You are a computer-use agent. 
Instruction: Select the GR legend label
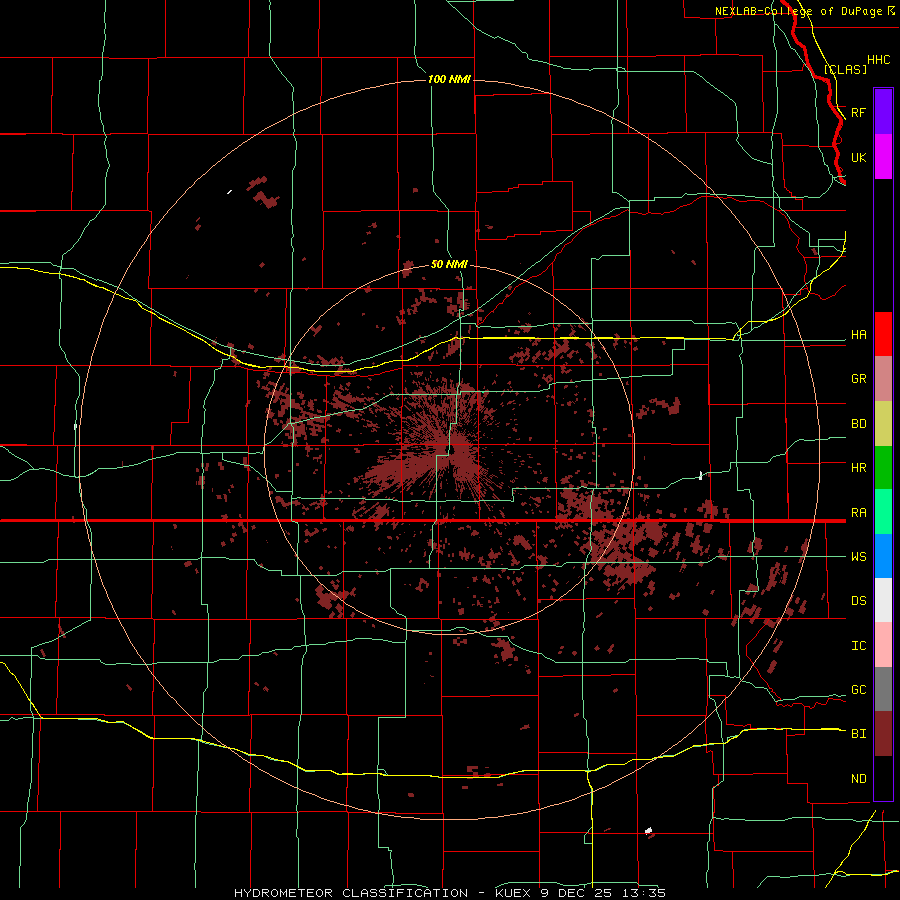pyautogui.click(x=858, y=379)
